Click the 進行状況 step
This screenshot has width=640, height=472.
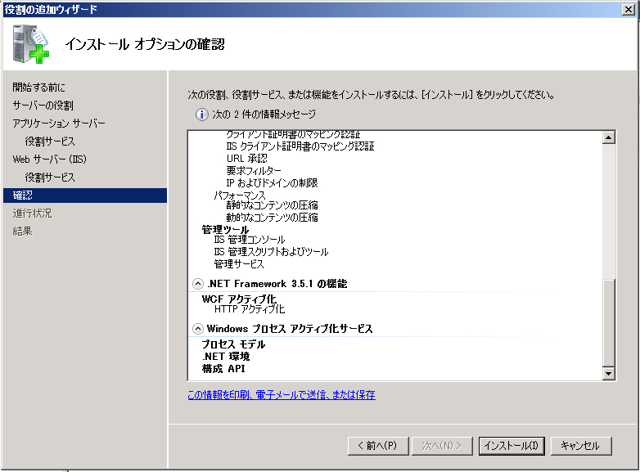[32, 213]
